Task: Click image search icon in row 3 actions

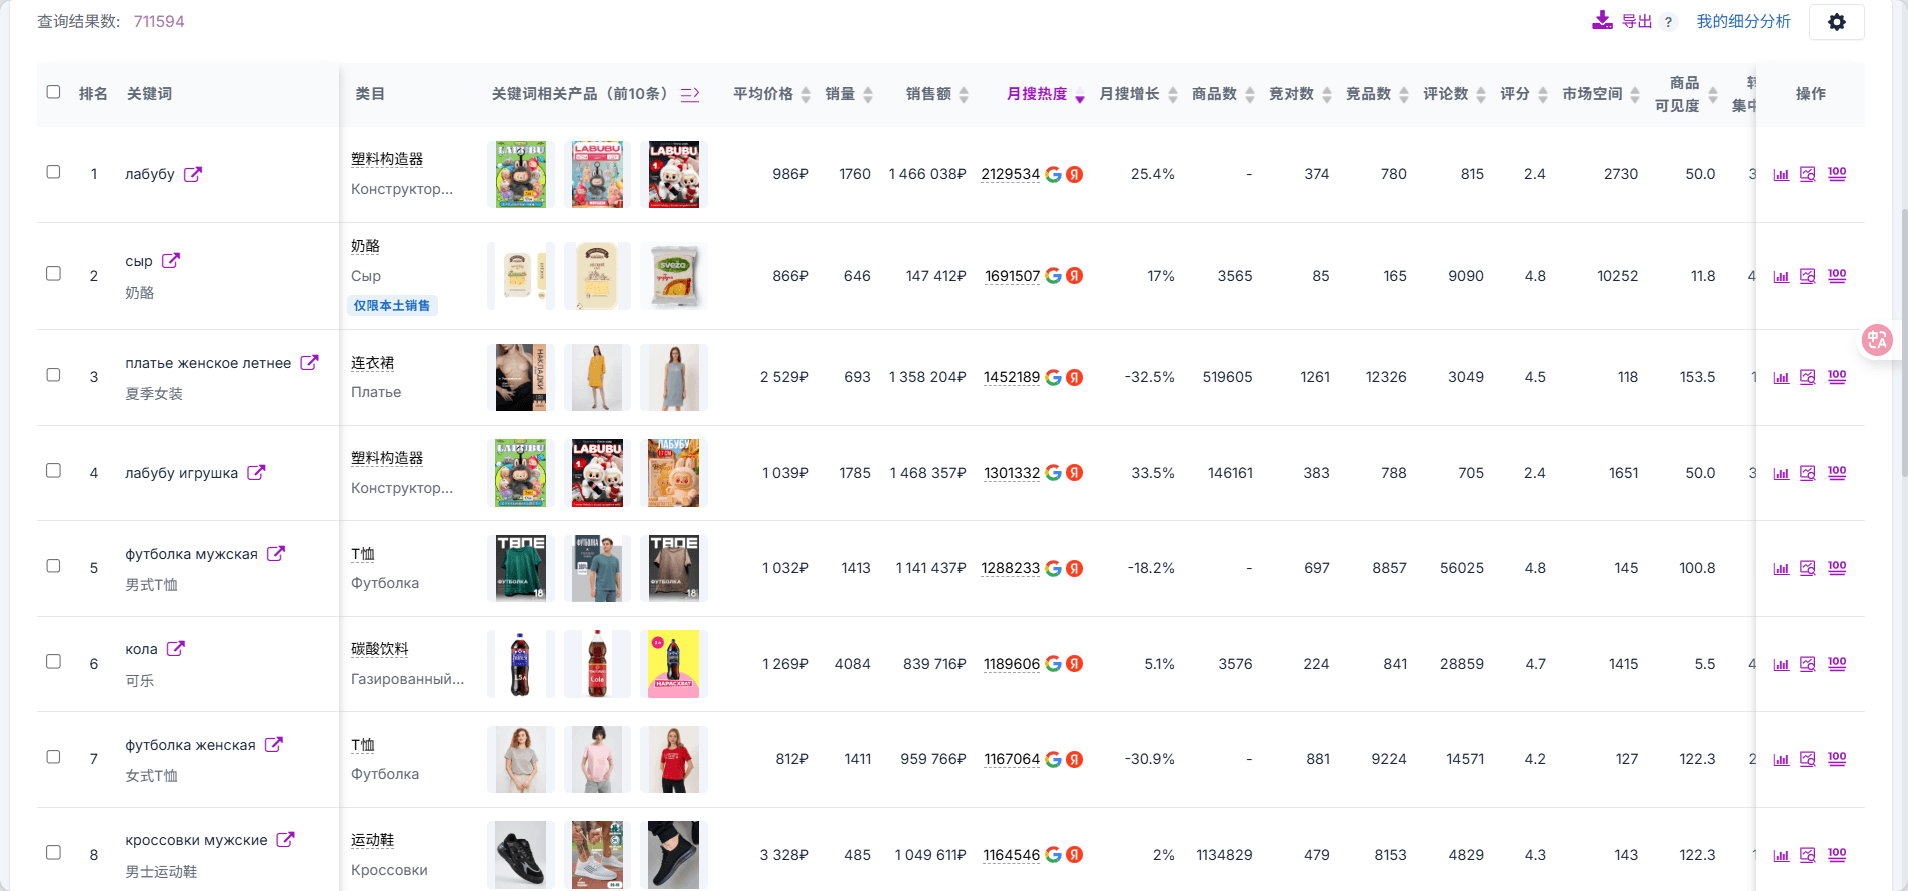Action: click(x=1808, y=377)
